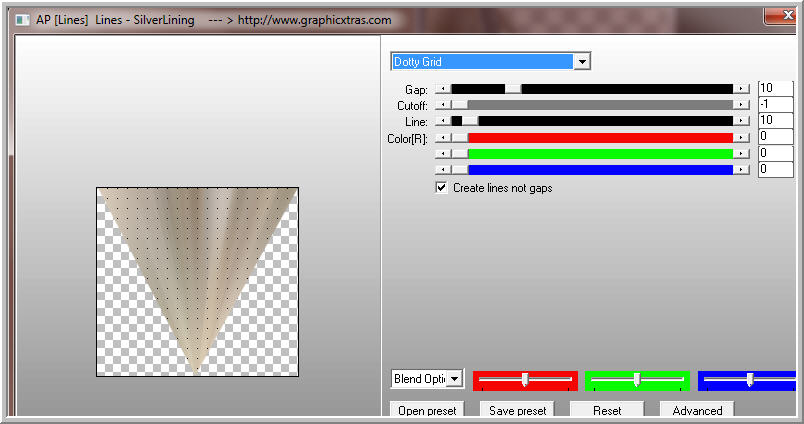
Task: Open the Advanced settings button
Action: (697, 411)
